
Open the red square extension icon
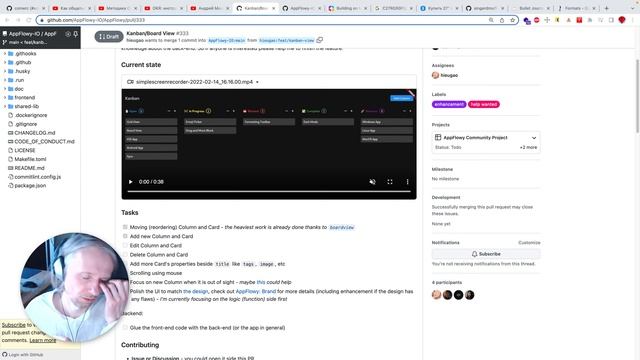point(579,20)
